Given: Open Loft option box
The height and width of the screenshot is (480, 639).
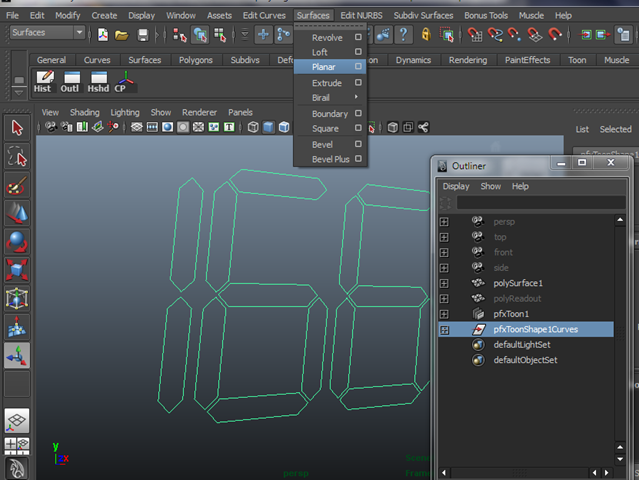Looking at the screenshot, I should click(x=358, y=52).
